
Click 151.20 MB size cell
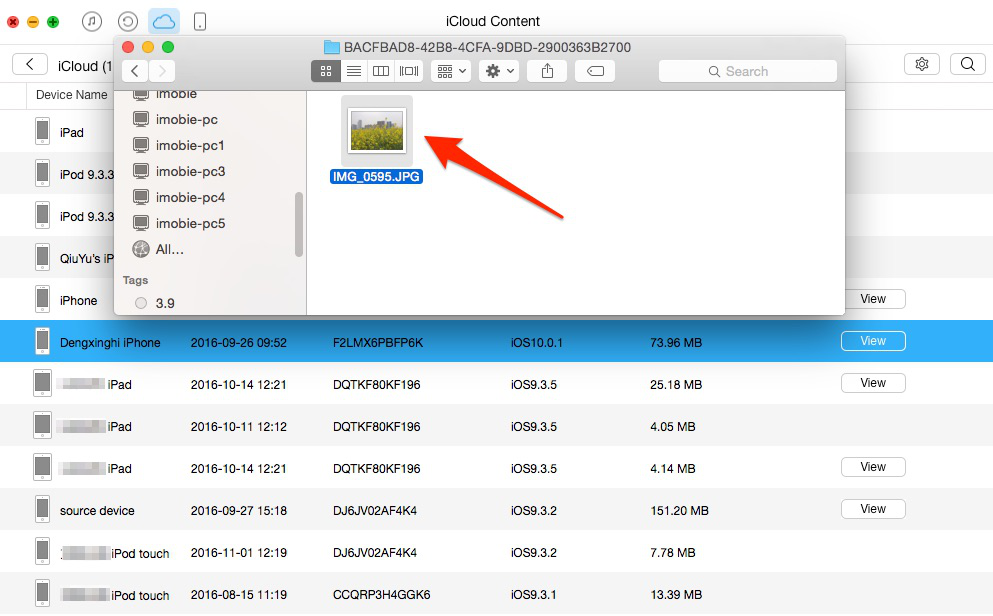[x=679, y=510]
